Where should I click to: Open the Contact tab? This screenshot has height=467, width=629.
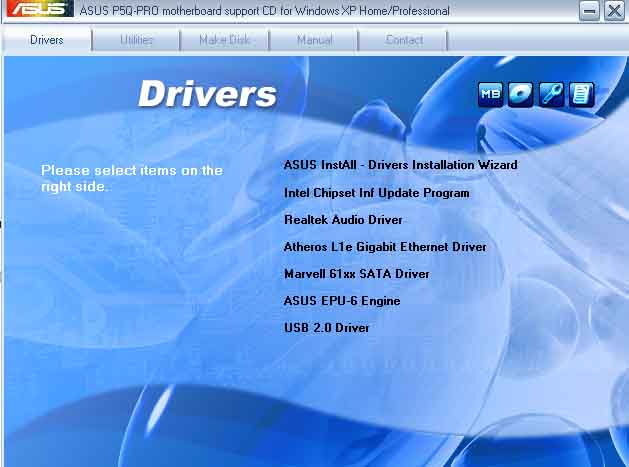coord(404,40)
